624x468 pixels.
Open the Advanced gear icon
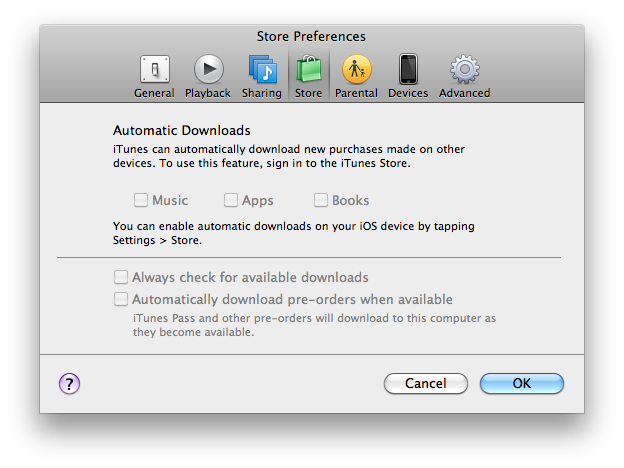pyautogui.click(x=465, y=69)
